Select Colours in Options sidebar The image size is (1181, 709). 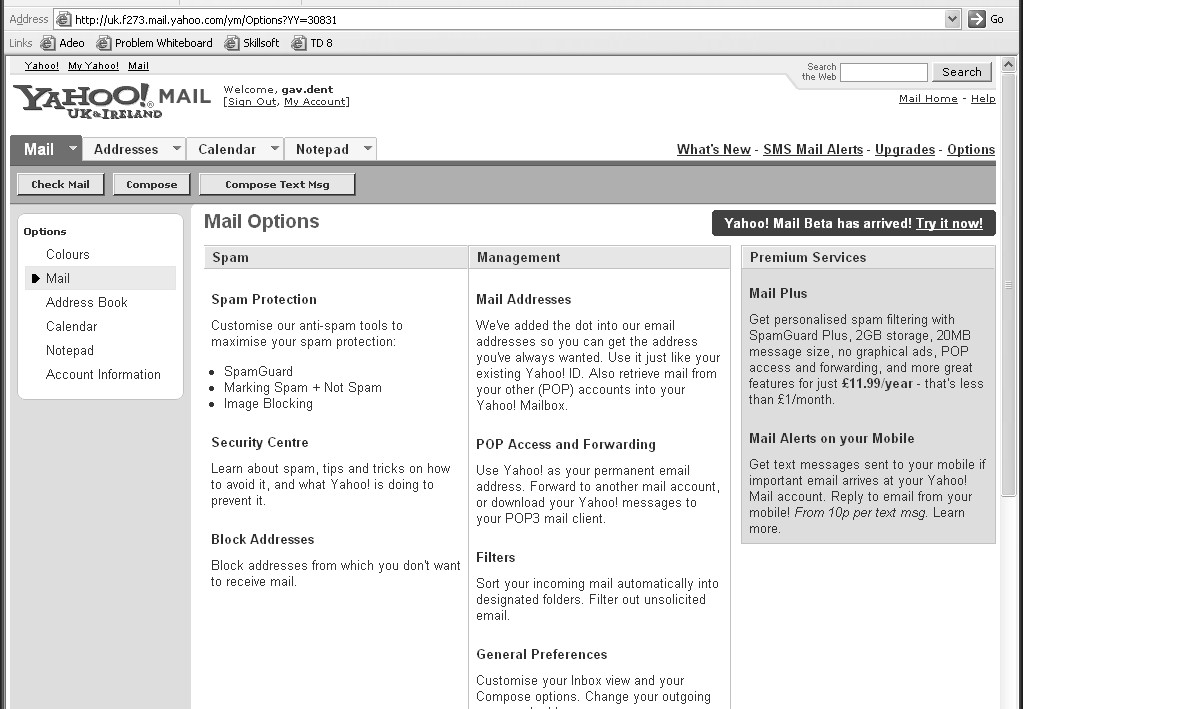(x=68, y=255)
